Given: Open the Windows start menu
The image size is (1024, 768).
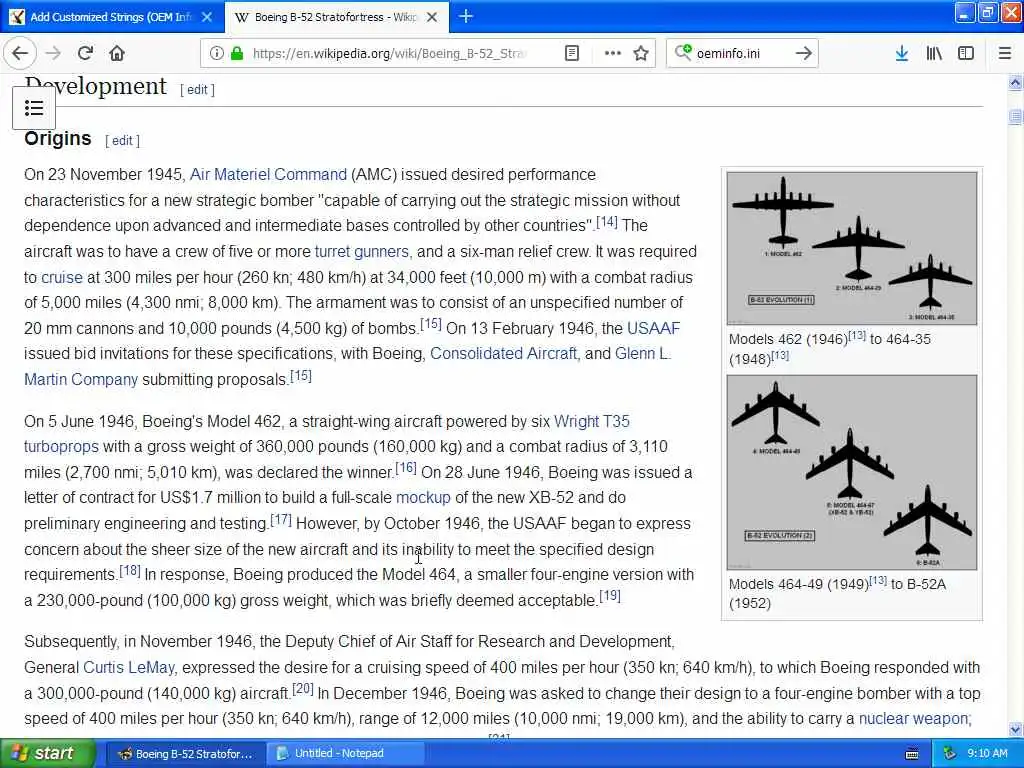Looking at the screenshot, I should click(x=47, y=754).
